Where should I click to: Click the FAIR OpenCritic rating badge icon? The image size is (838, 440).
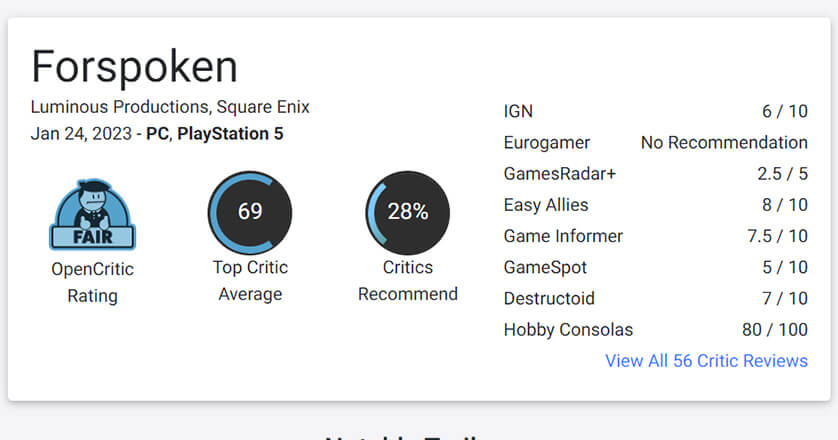(92, 214)
